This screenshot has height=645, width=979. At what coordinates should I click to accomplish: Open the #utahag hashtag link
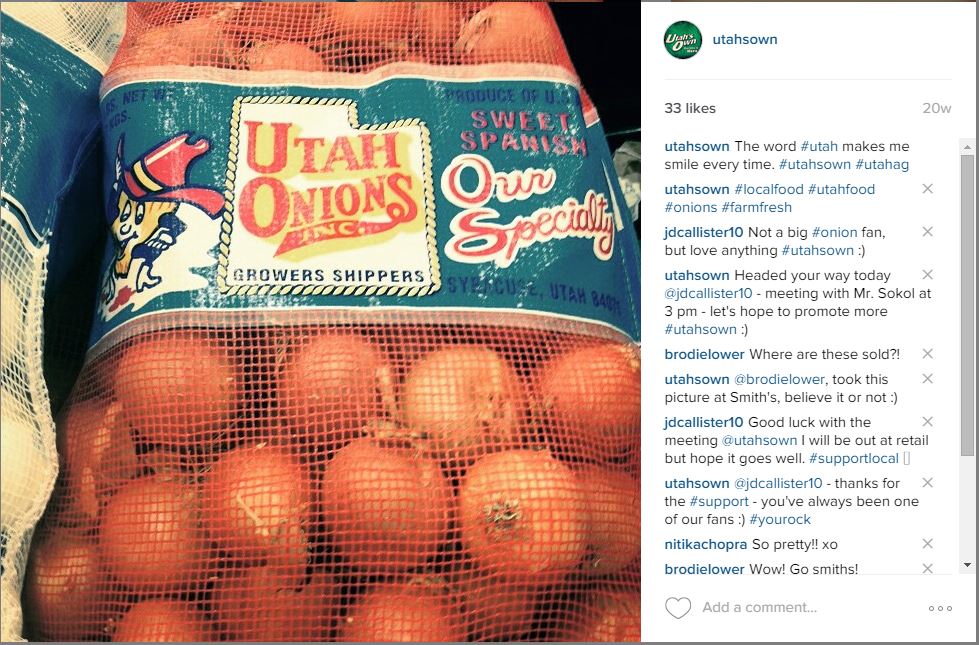[x=882, y=164]
